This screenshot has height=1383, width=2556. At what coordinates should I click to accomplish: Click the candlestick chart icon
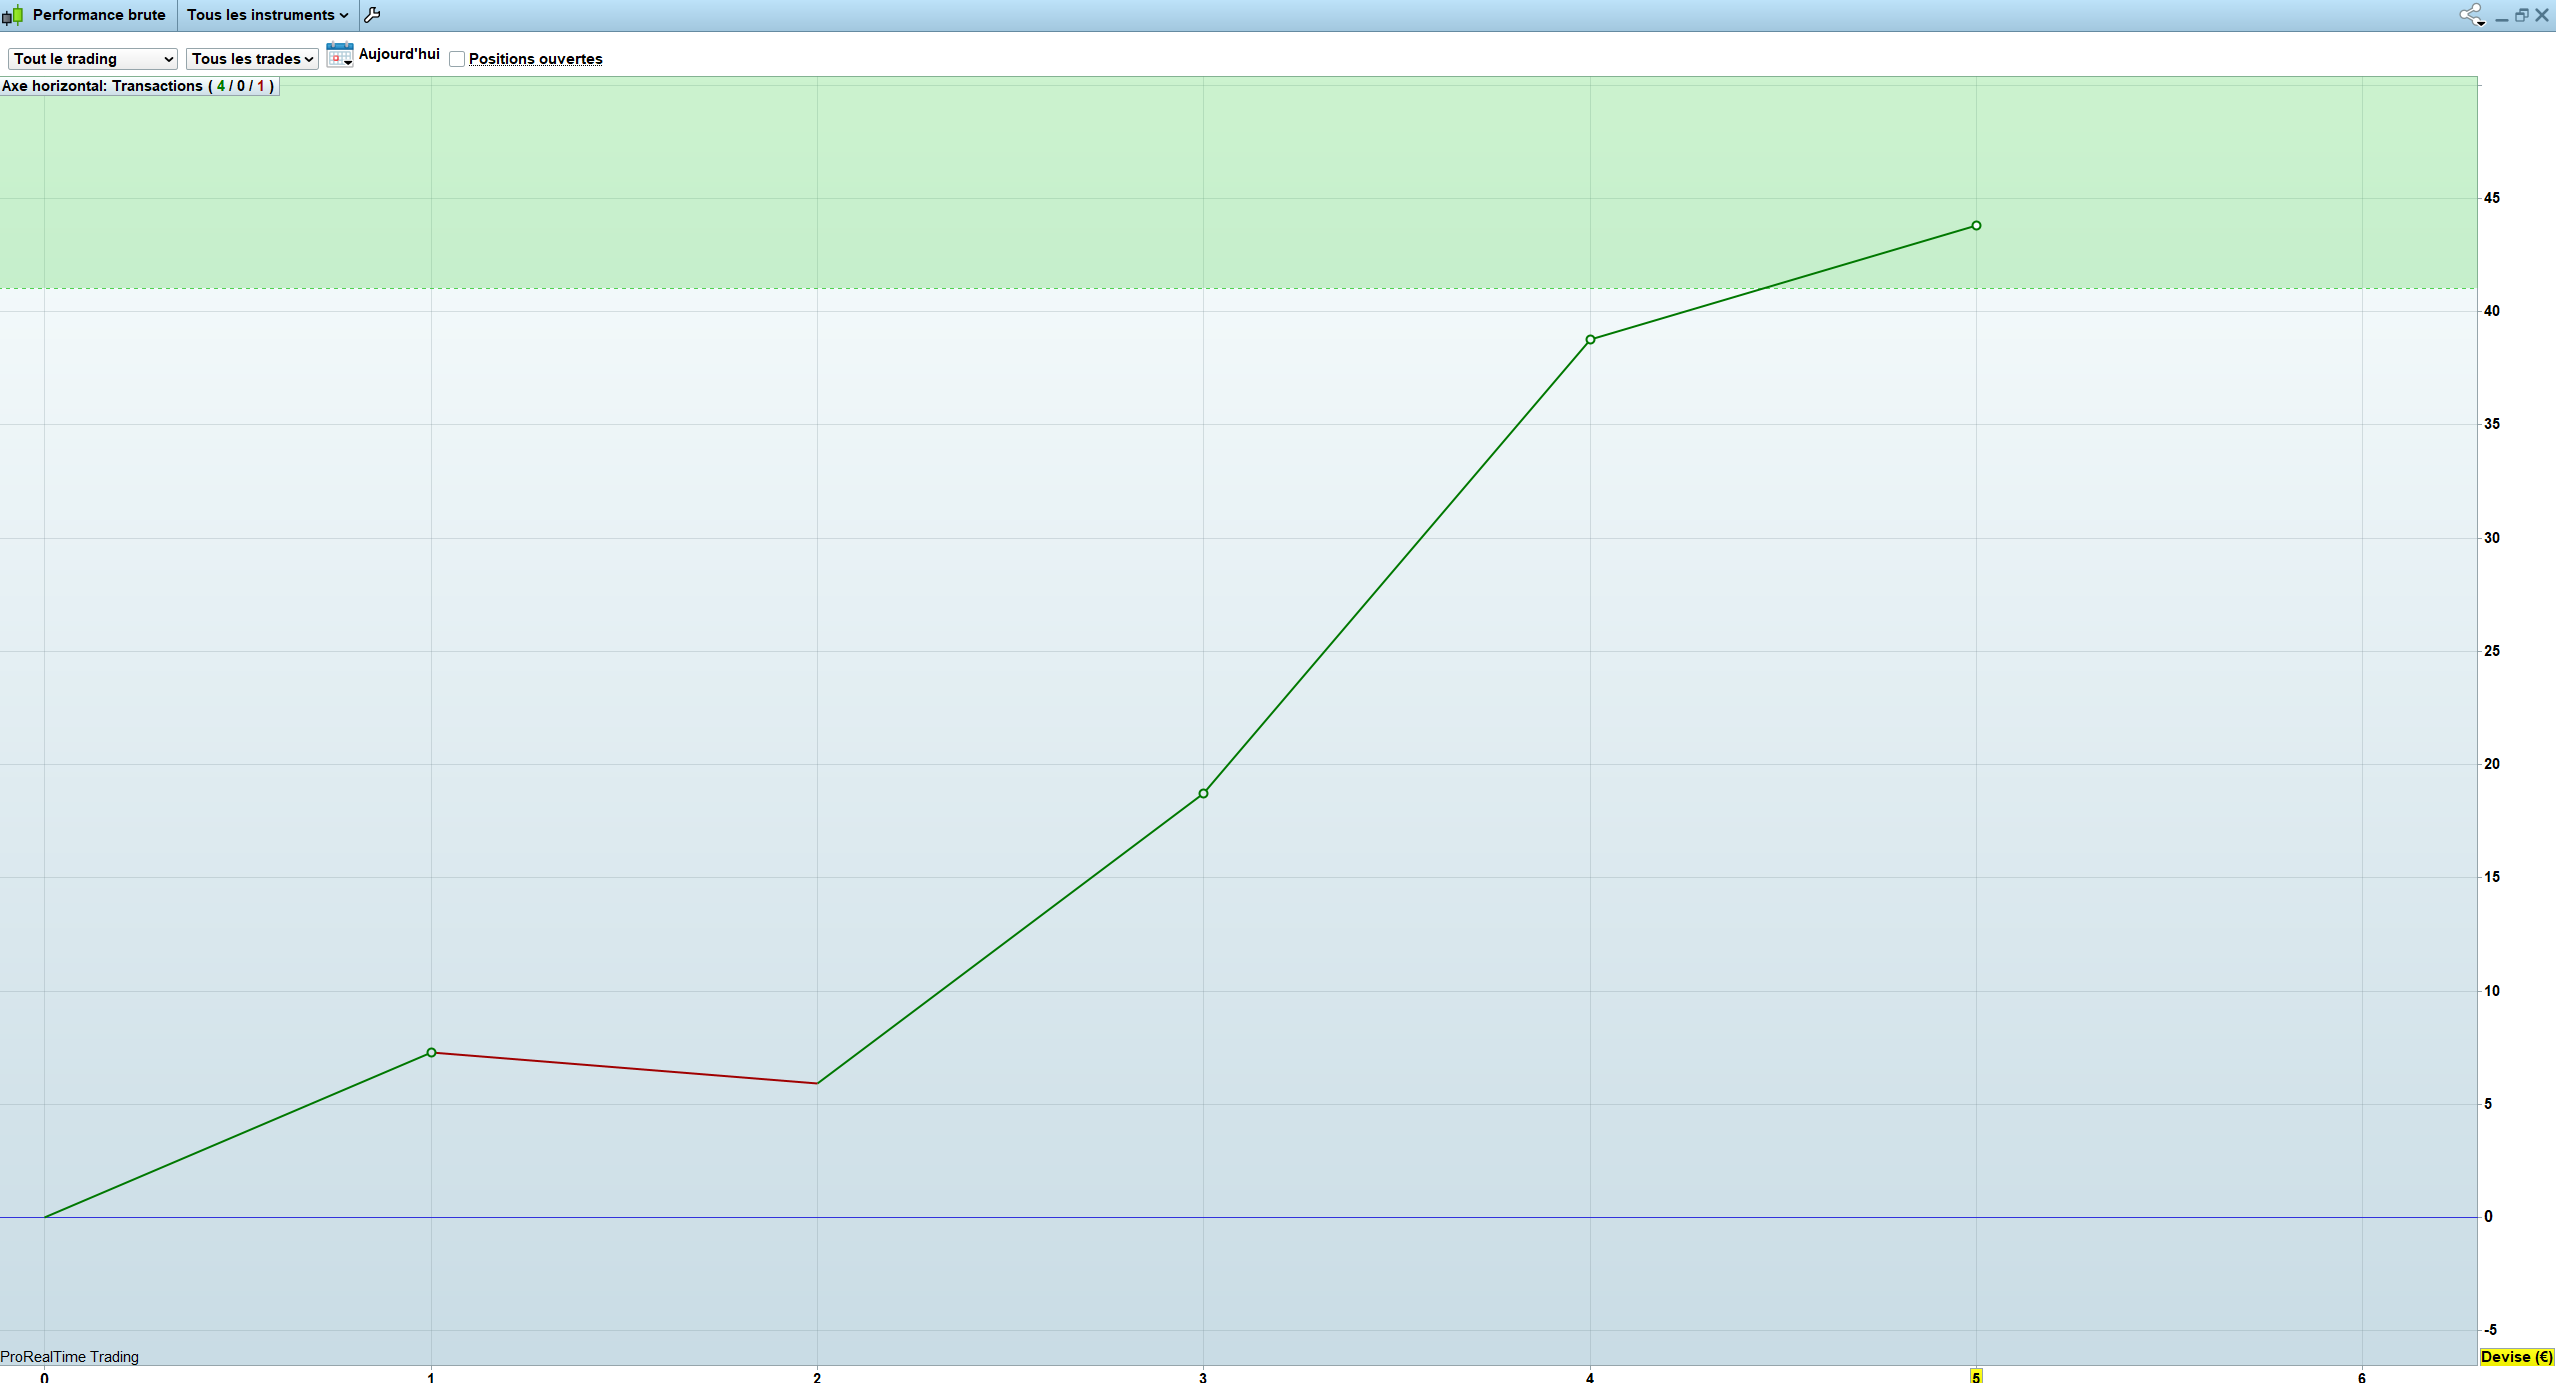click(13, 15)
